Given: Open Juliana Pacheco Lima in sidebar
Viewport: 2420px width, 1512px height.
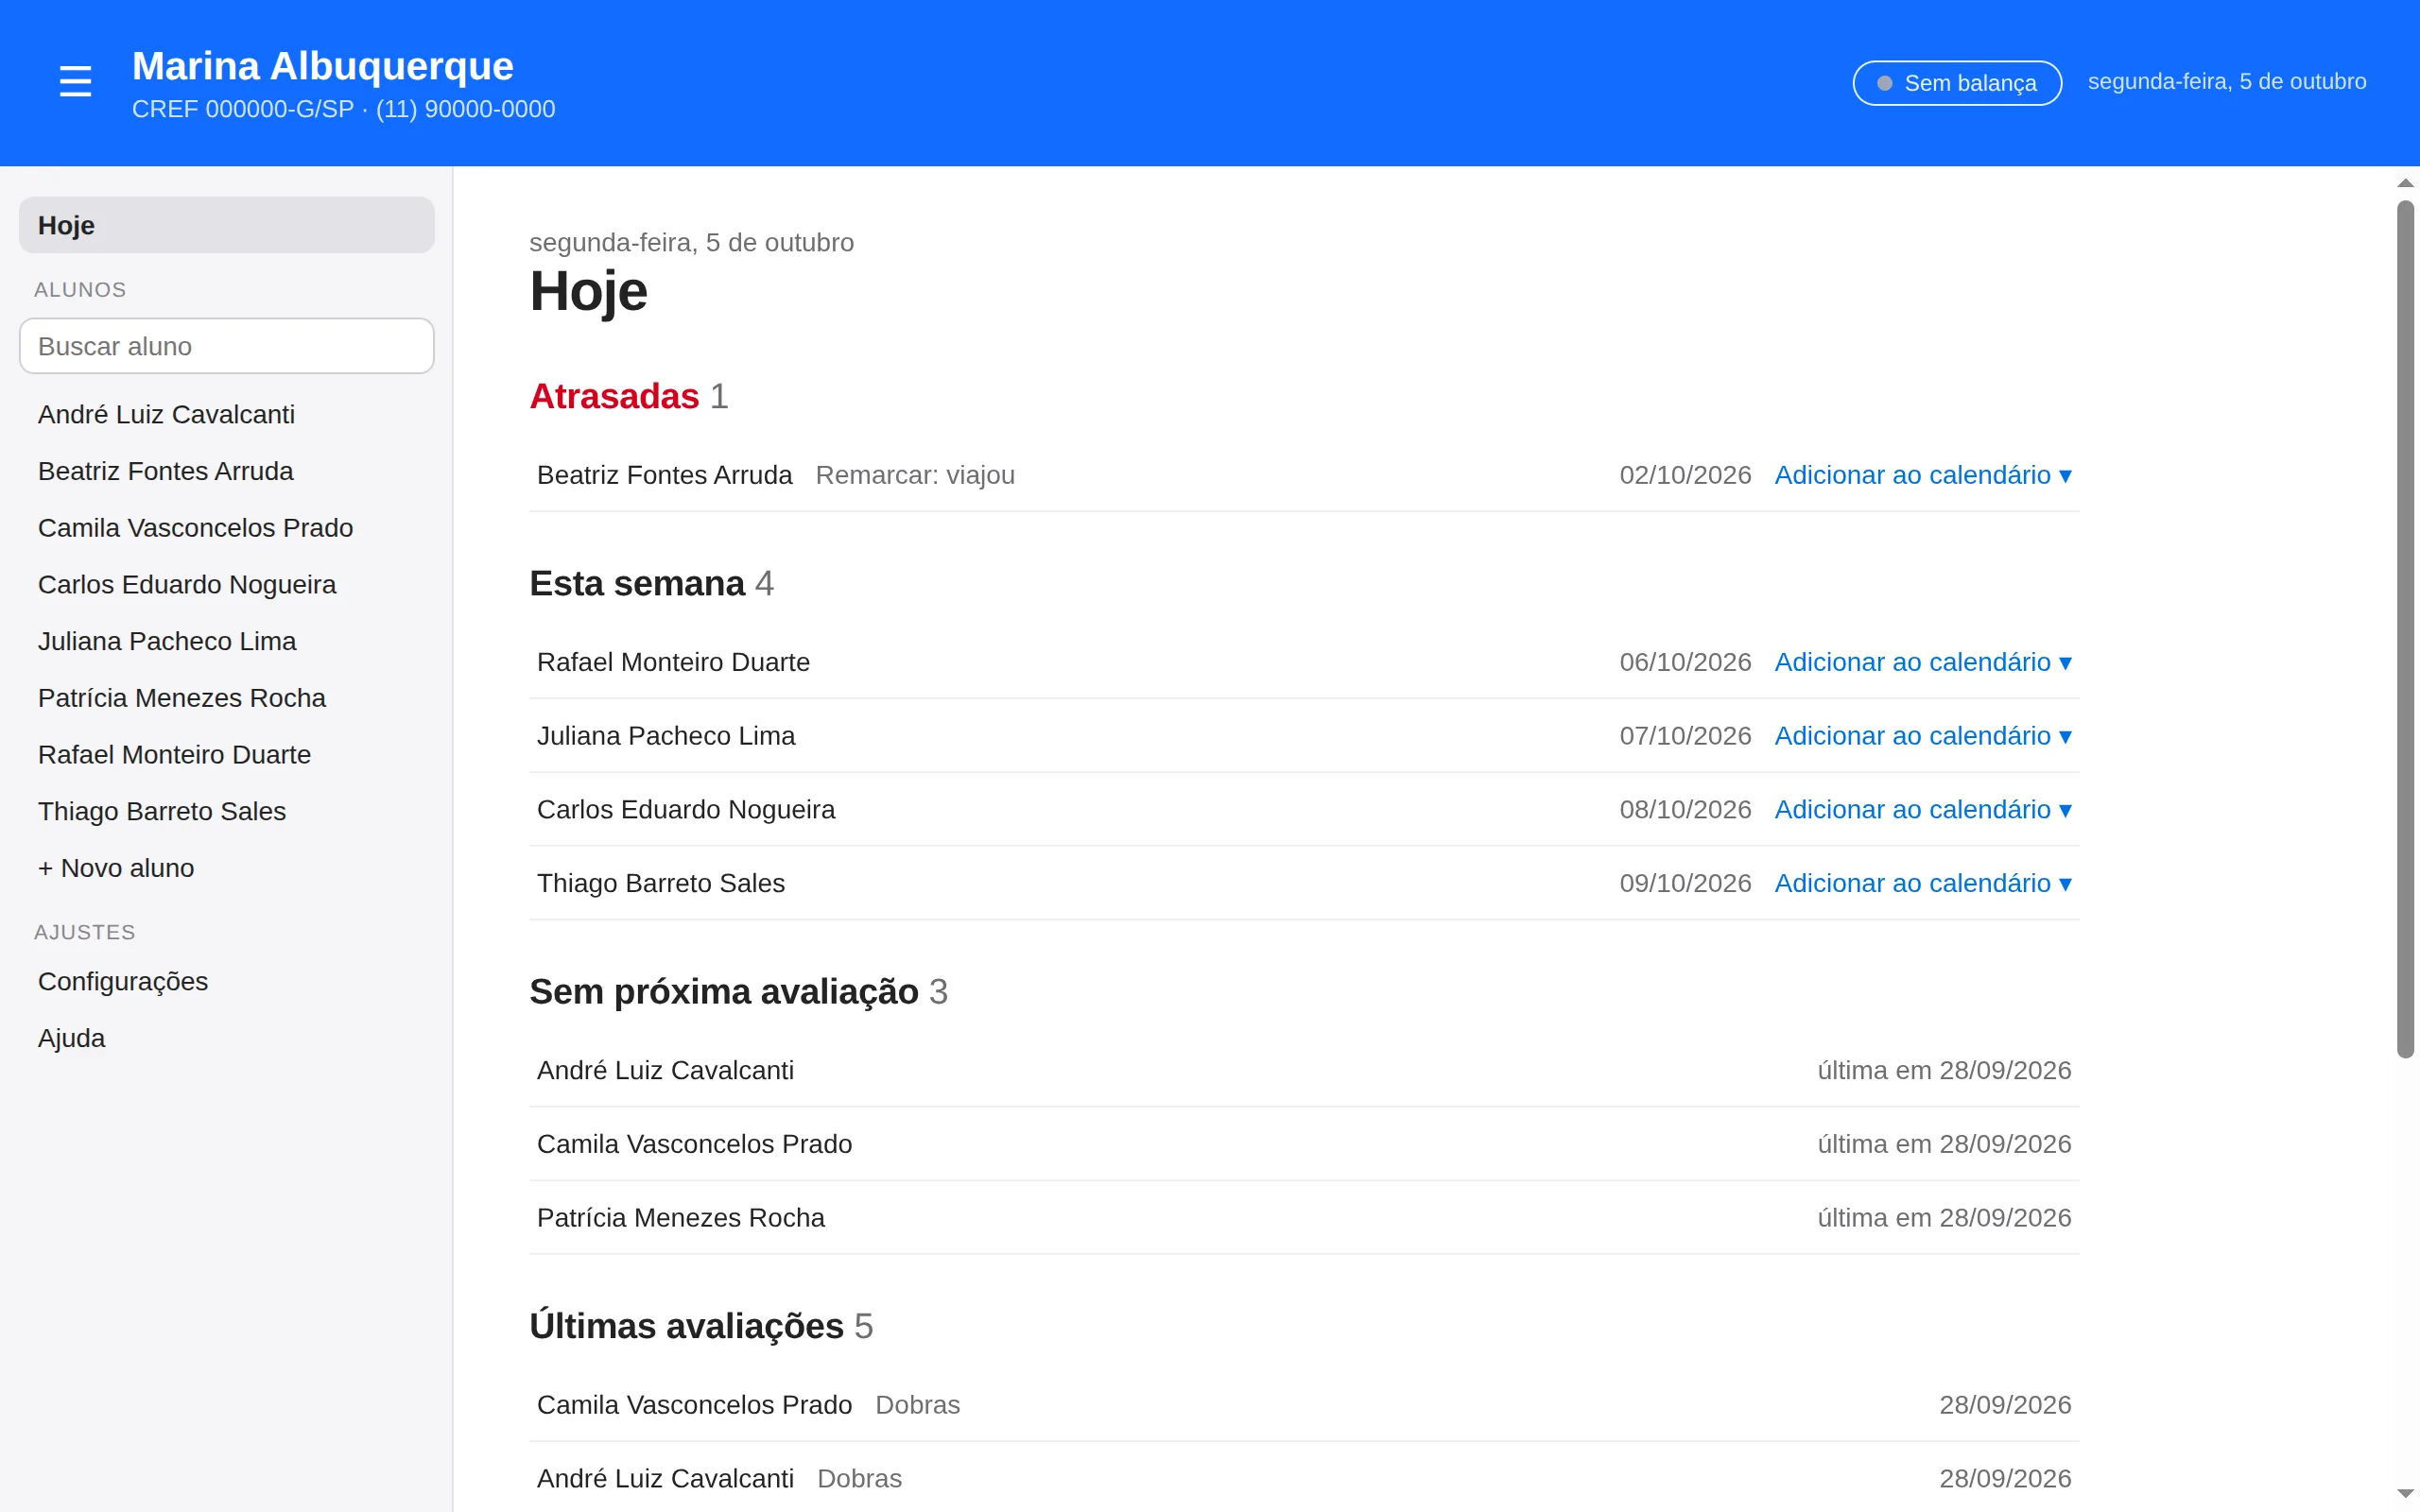Looking at the screenshot, I should coord(226,641).
